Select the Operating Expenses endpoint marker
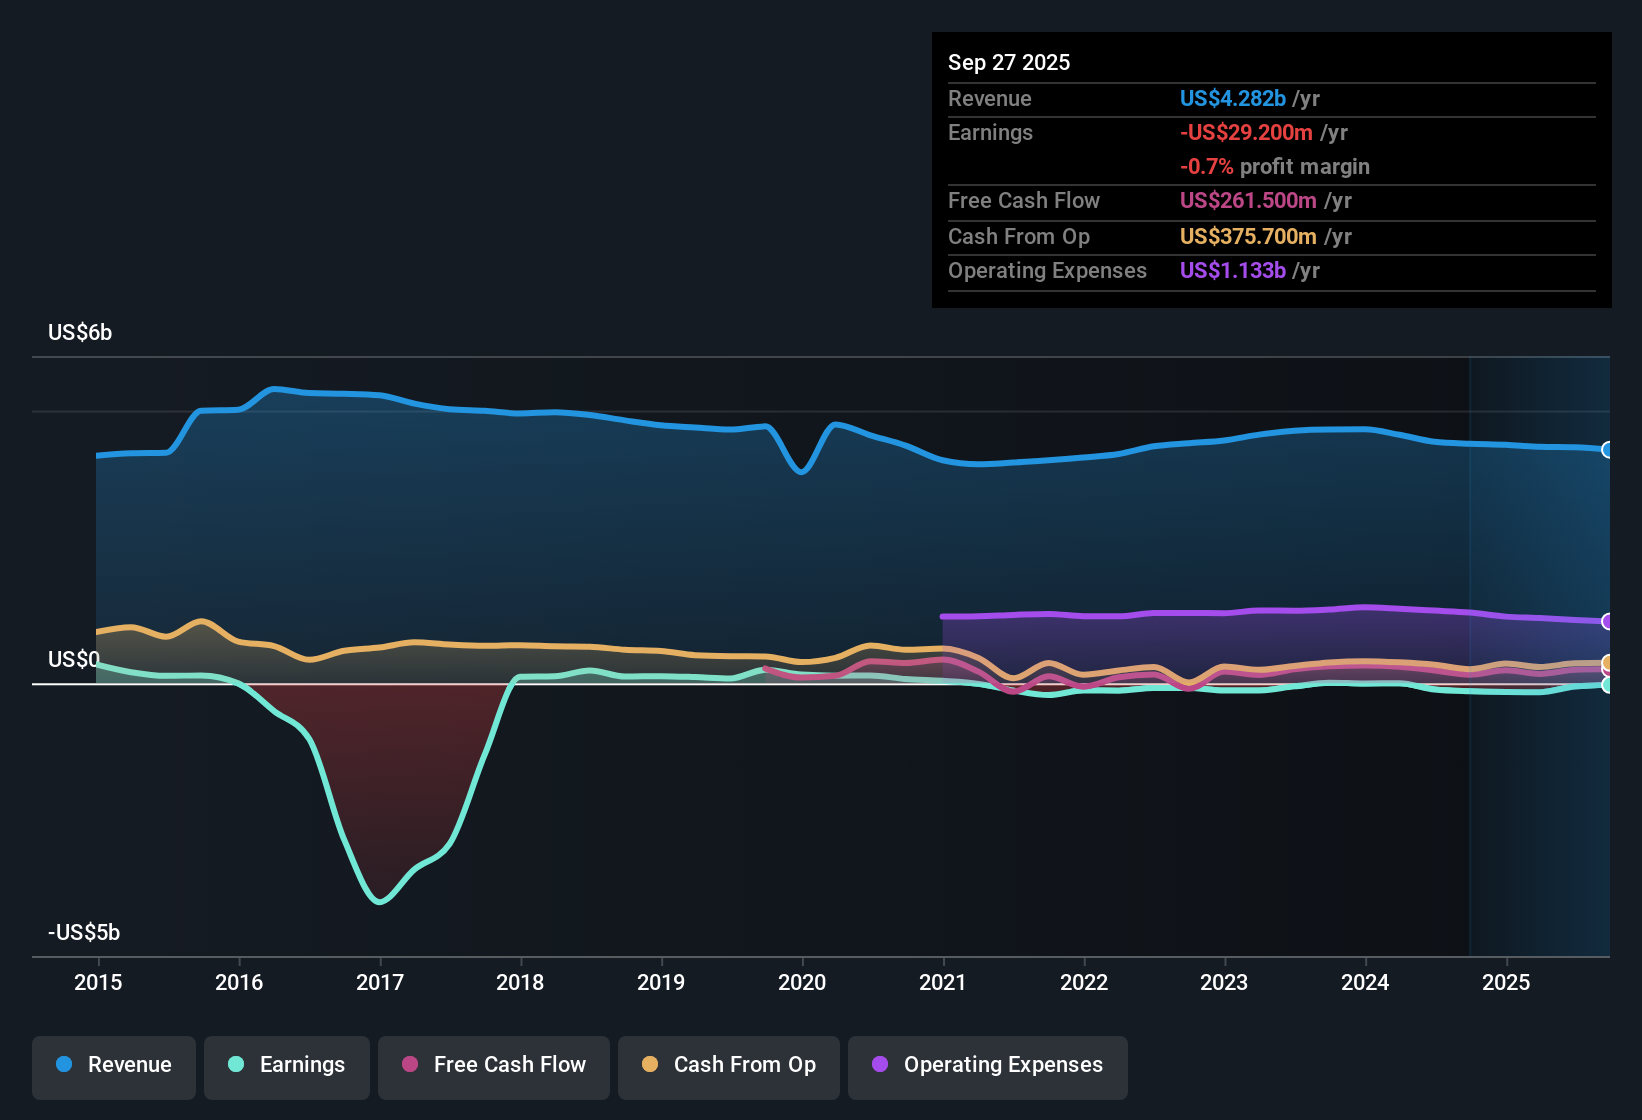 1608,622
